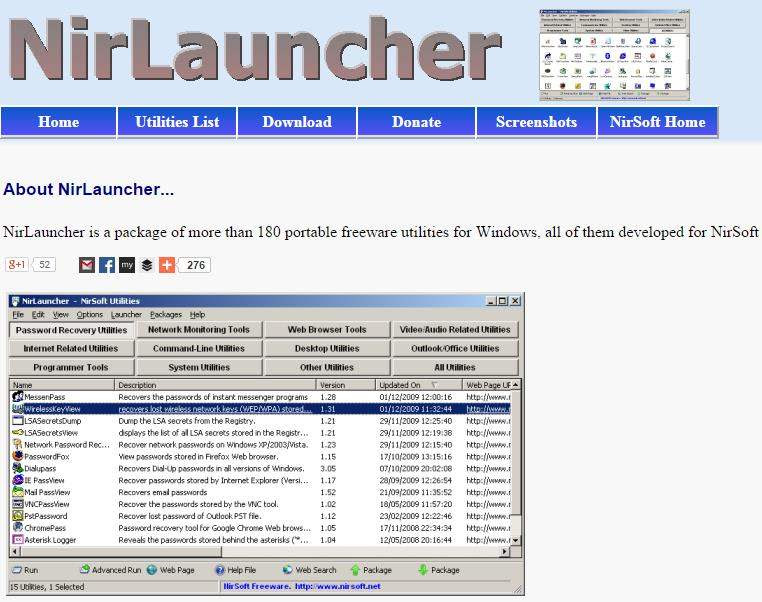Click the list's scroll down arrow
762x602 pixels.
click(515, 540)
